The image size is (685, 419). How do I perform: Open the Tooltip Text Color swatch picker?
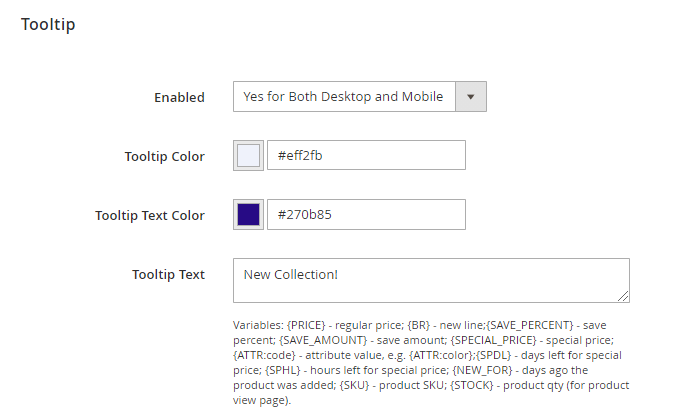(x=248, y=214)
